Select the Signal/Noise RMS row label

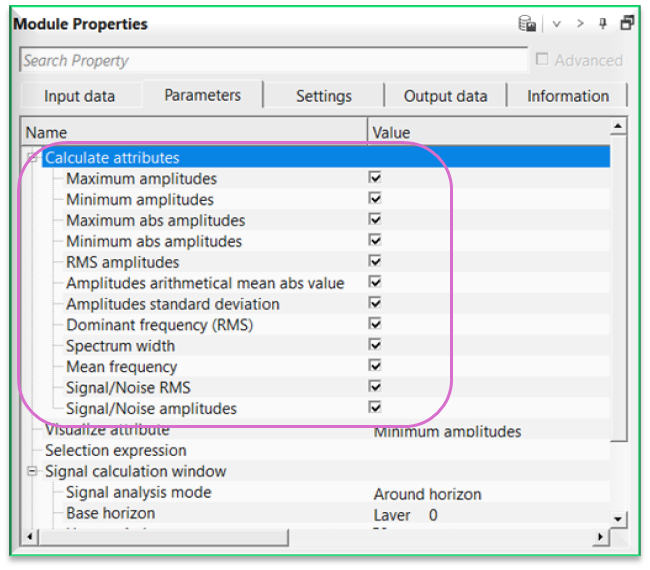128,388
